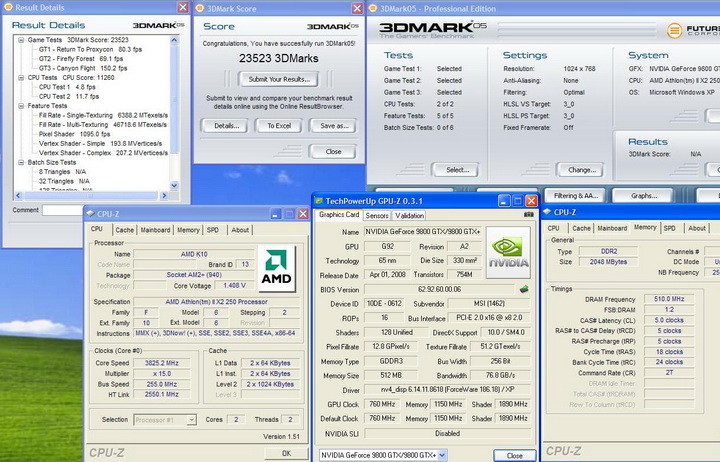Click the NVIDIA logo in GPU-Z
Viewport: 720px width, 462px height.
508,253
